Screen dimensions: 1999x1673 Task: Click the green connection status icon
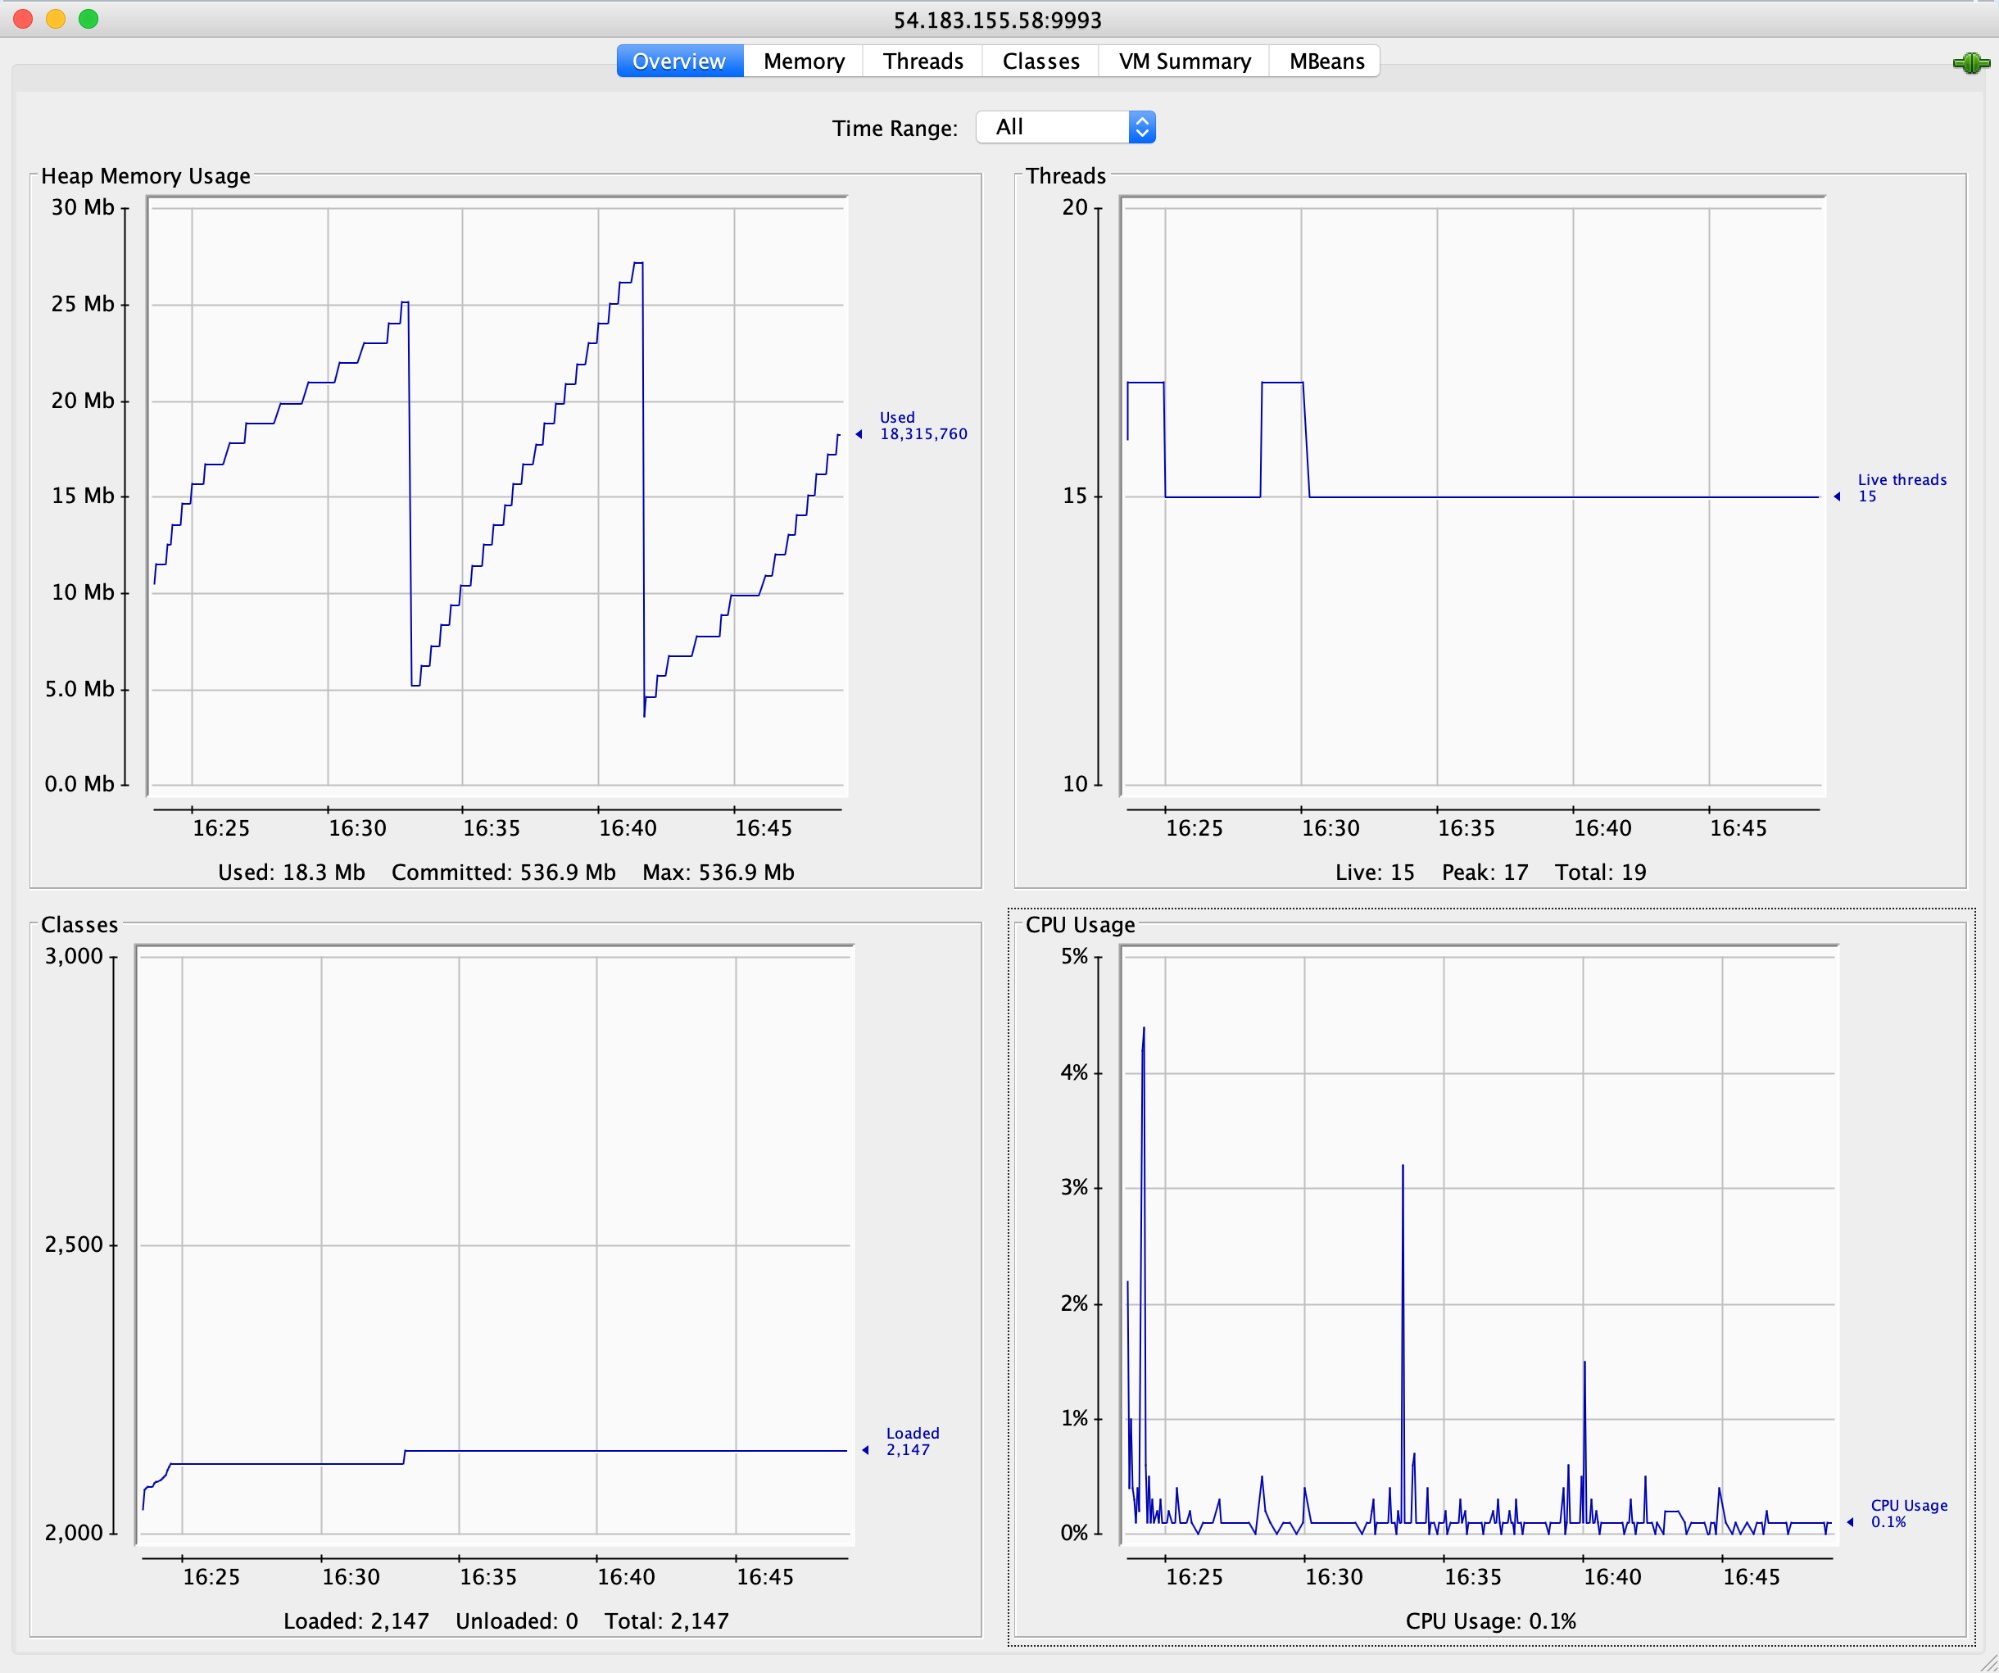coord(1972,62)
